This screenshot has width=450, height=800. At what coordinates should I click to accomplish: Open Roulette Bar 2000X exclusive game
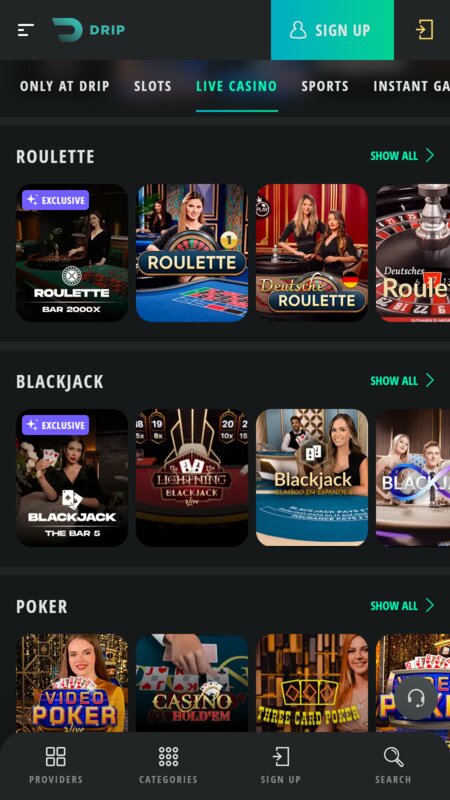click(72, 253)
